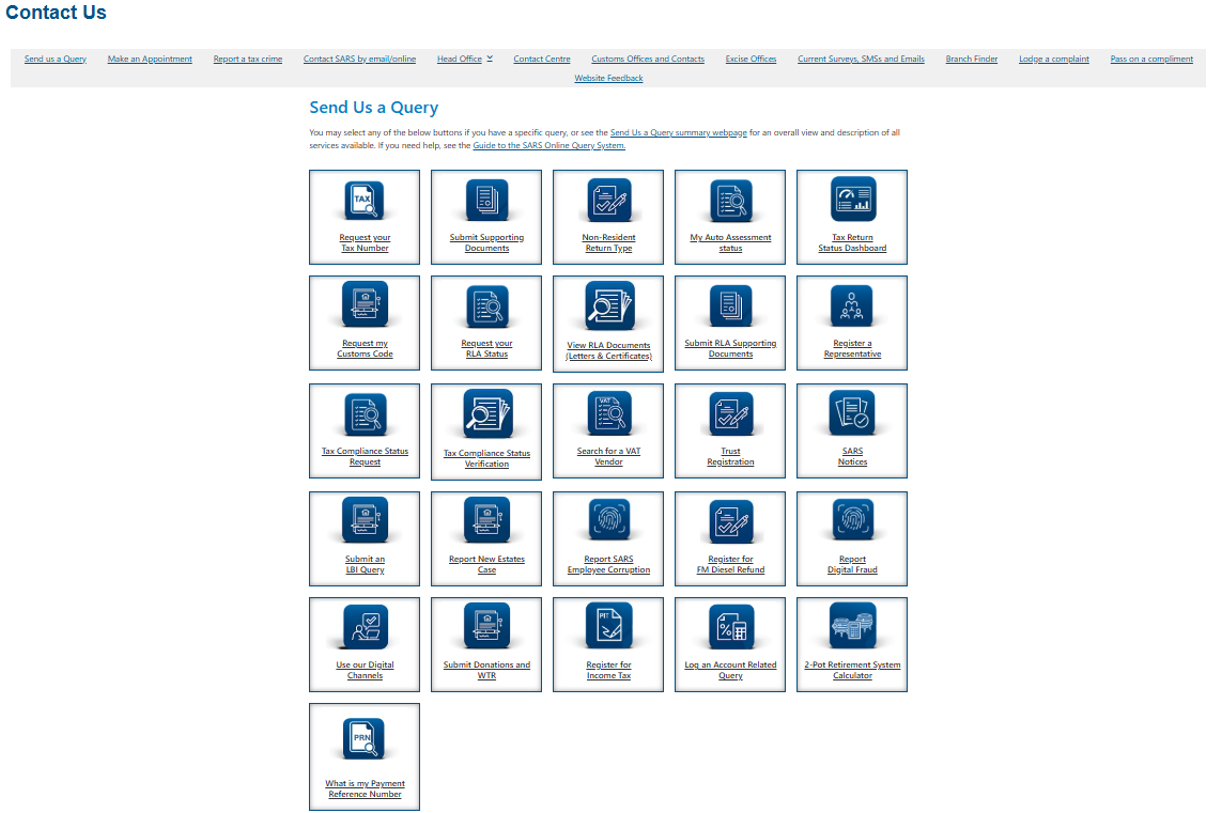Open the SARS Notices icon
This screenshot has height=813, width=1212.
point(853,414)
